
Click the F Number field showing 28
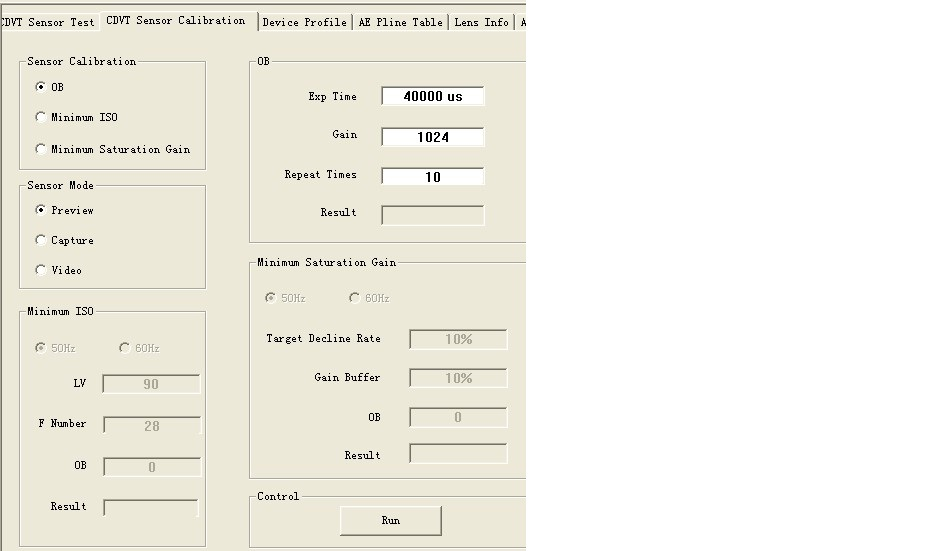[x=152, y=425]
